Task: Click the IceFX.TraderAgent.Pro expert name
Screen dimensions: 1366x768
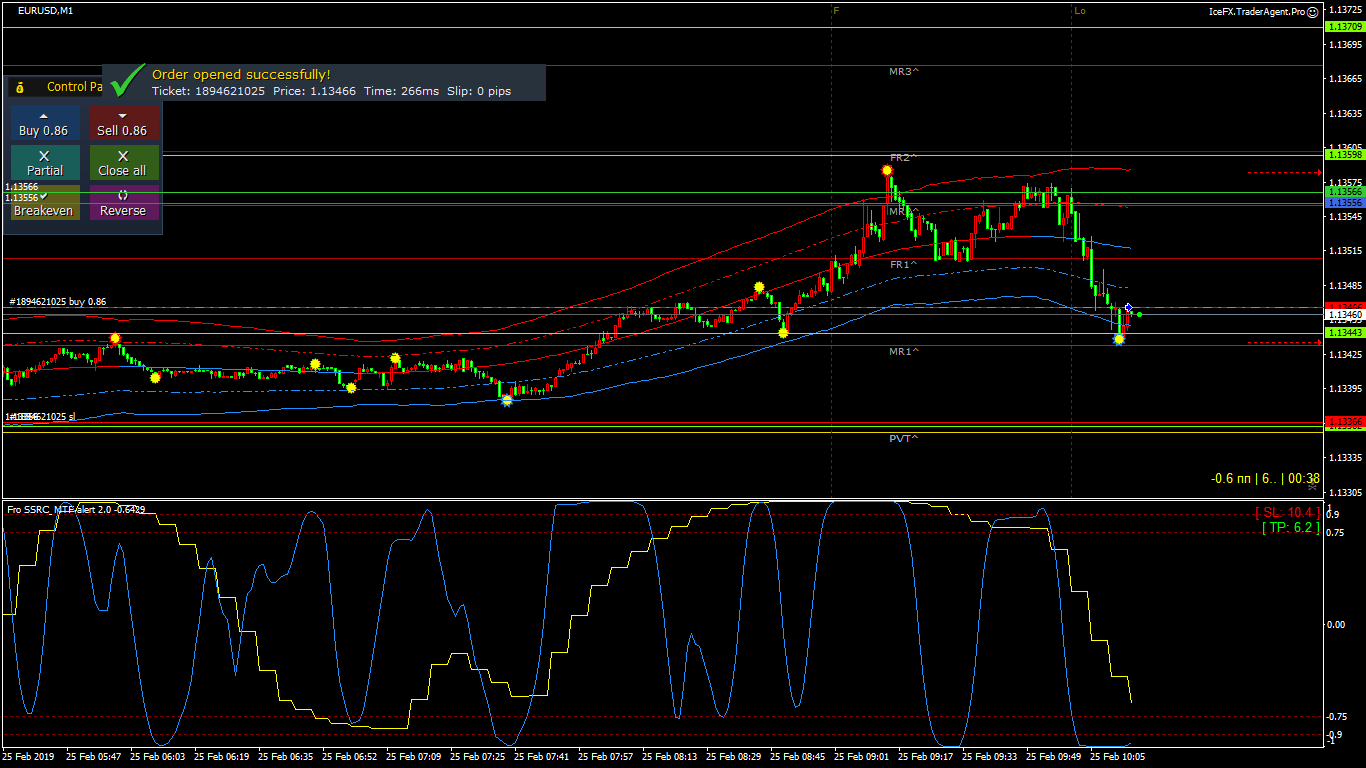Action: click(1256, 12)
